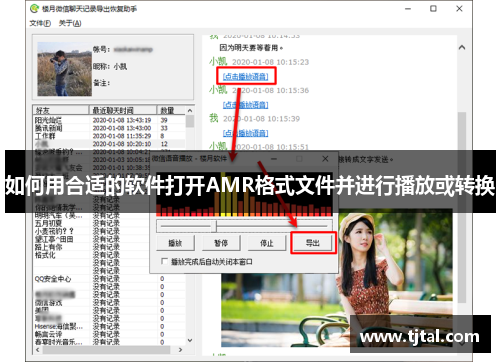The height and width of the screenshot is (362, 500).
Task: Open the 文件(F) menu
Action: [40, 23]
